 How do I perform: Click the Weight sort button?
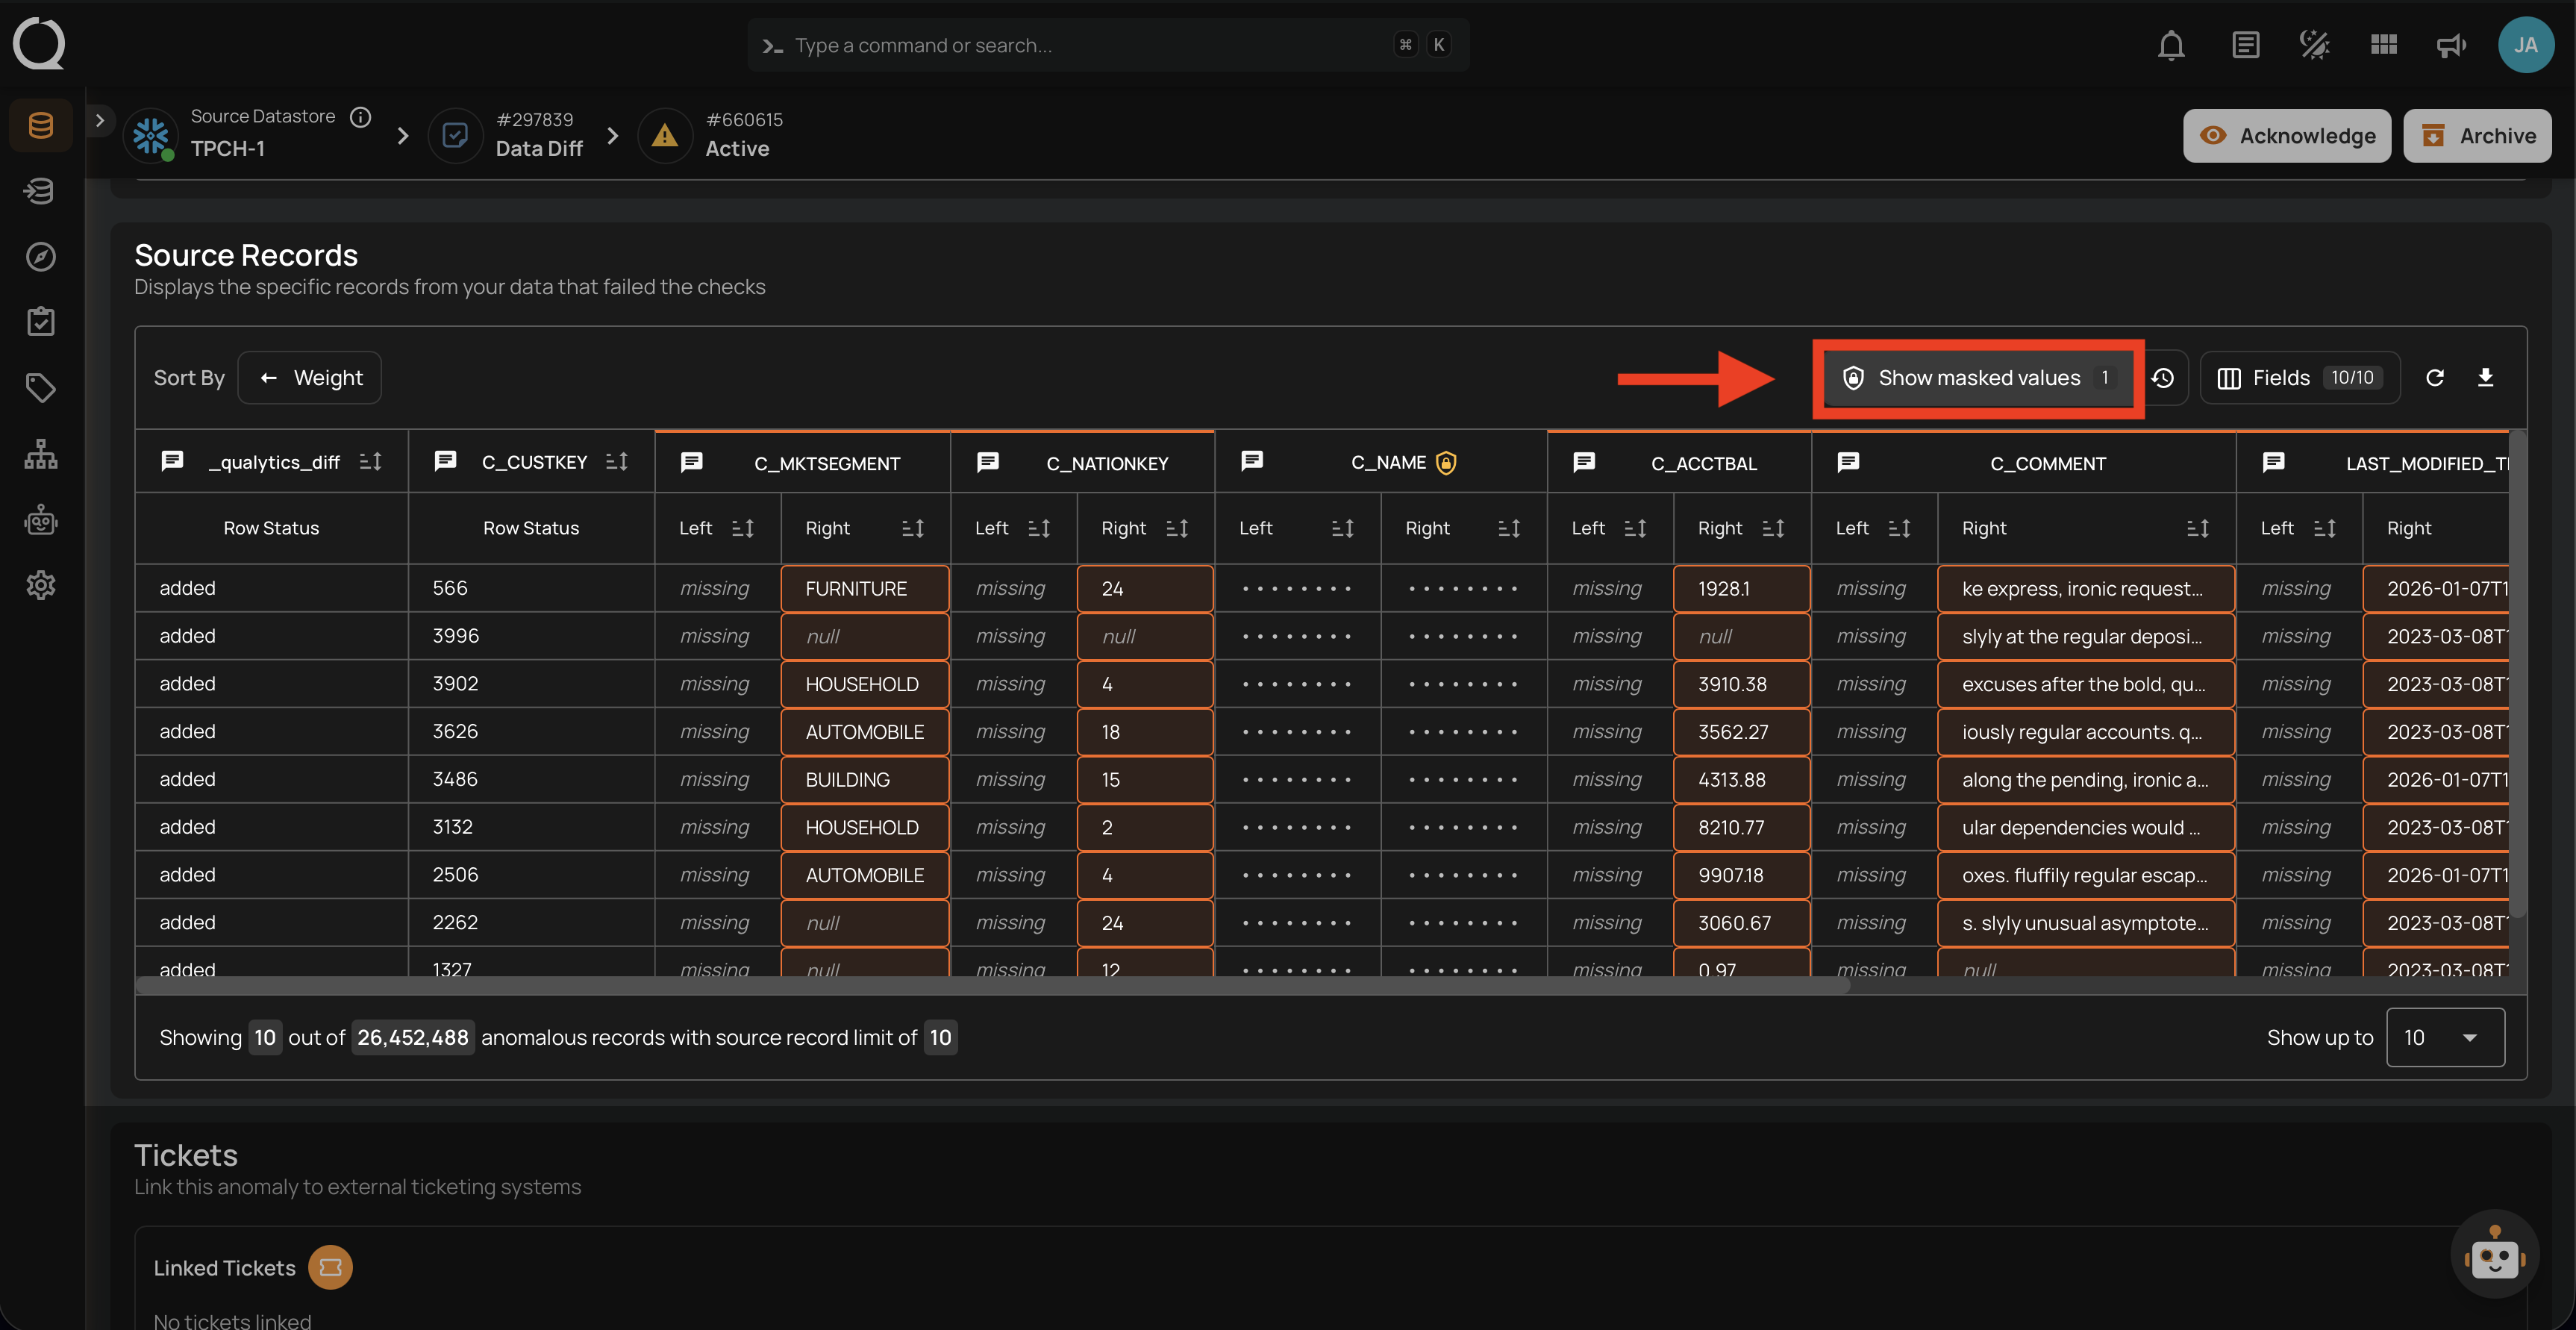pyautogui.click(x=309, y=378)
